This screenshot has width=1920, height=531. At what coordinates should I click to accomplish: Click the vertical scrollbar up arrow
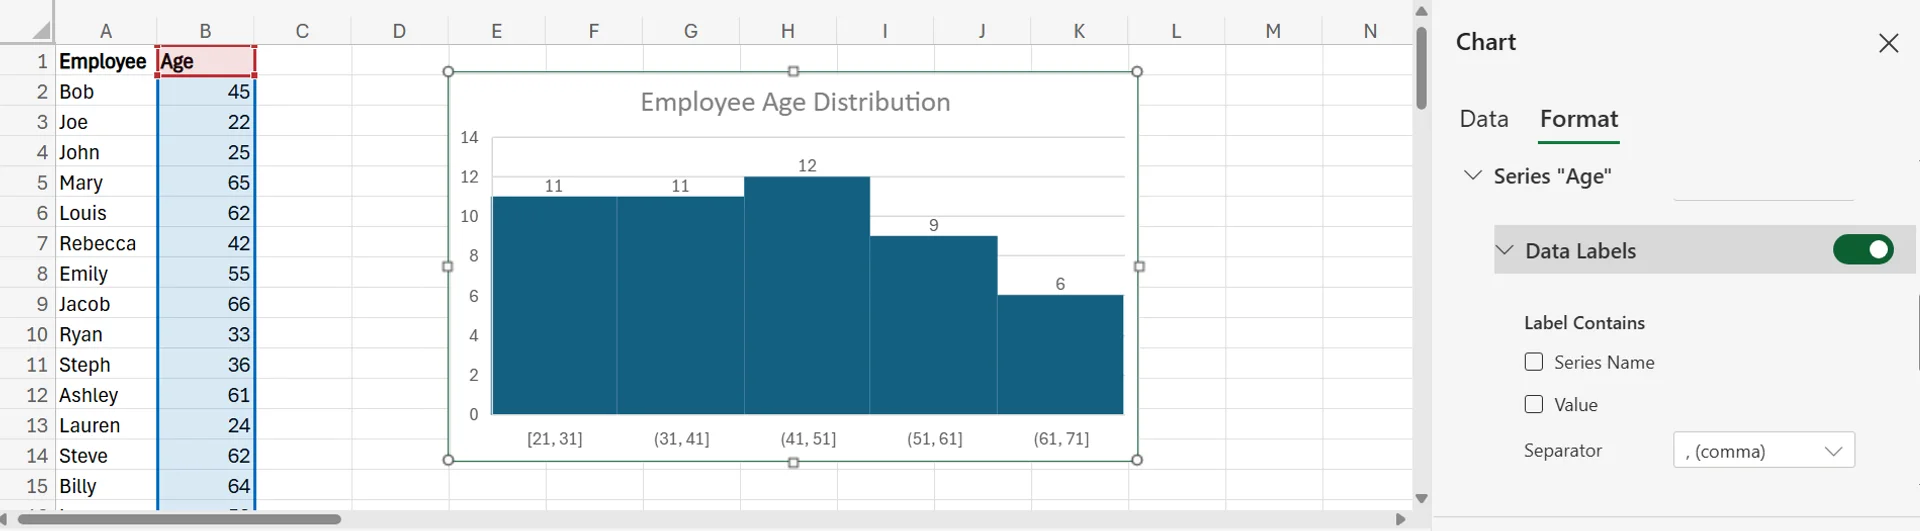click(x=1421, y=11)
